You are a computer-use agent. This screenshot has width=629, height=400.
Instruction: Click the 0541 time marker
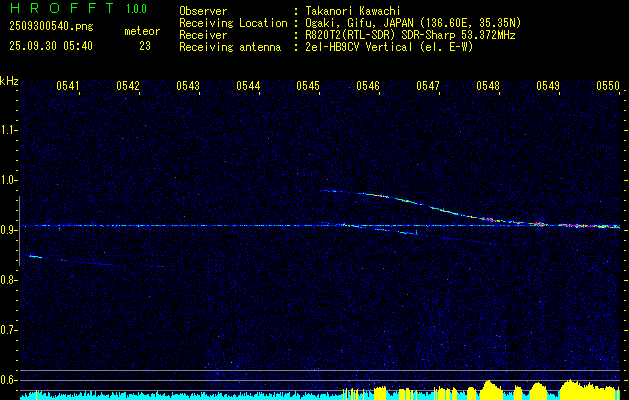[x=68, y=86]
